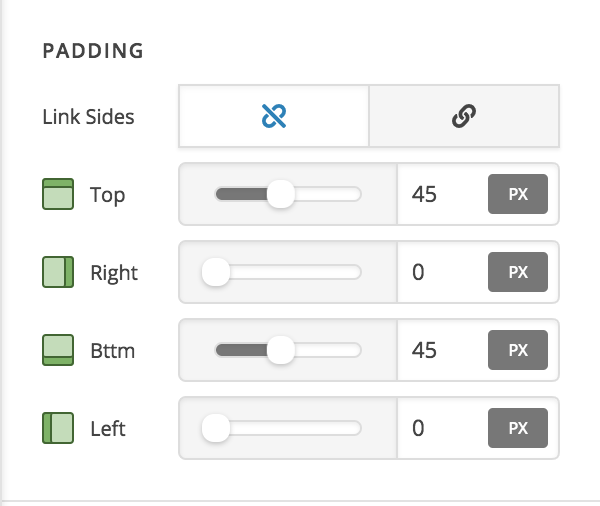Viewport: 600px width, 506px height.
Task: Click the Top padding side icon
Action: point(59,194)
